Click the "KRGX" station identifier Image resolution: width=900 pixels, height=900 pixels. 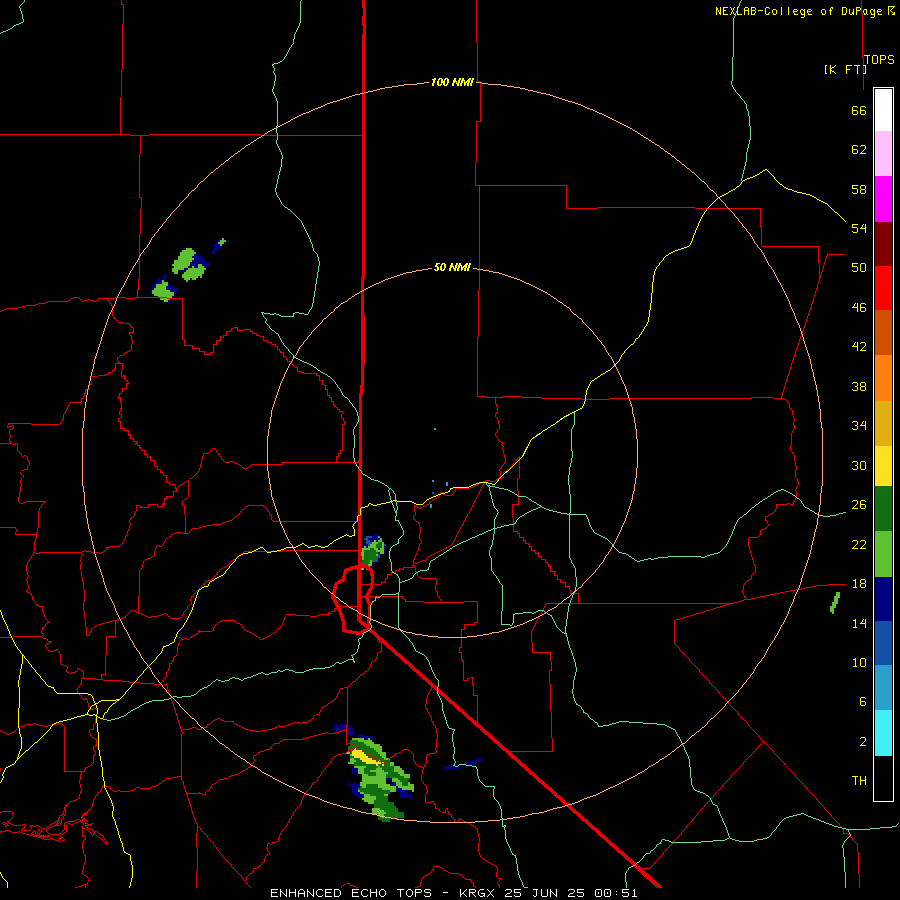coord(478,893)
